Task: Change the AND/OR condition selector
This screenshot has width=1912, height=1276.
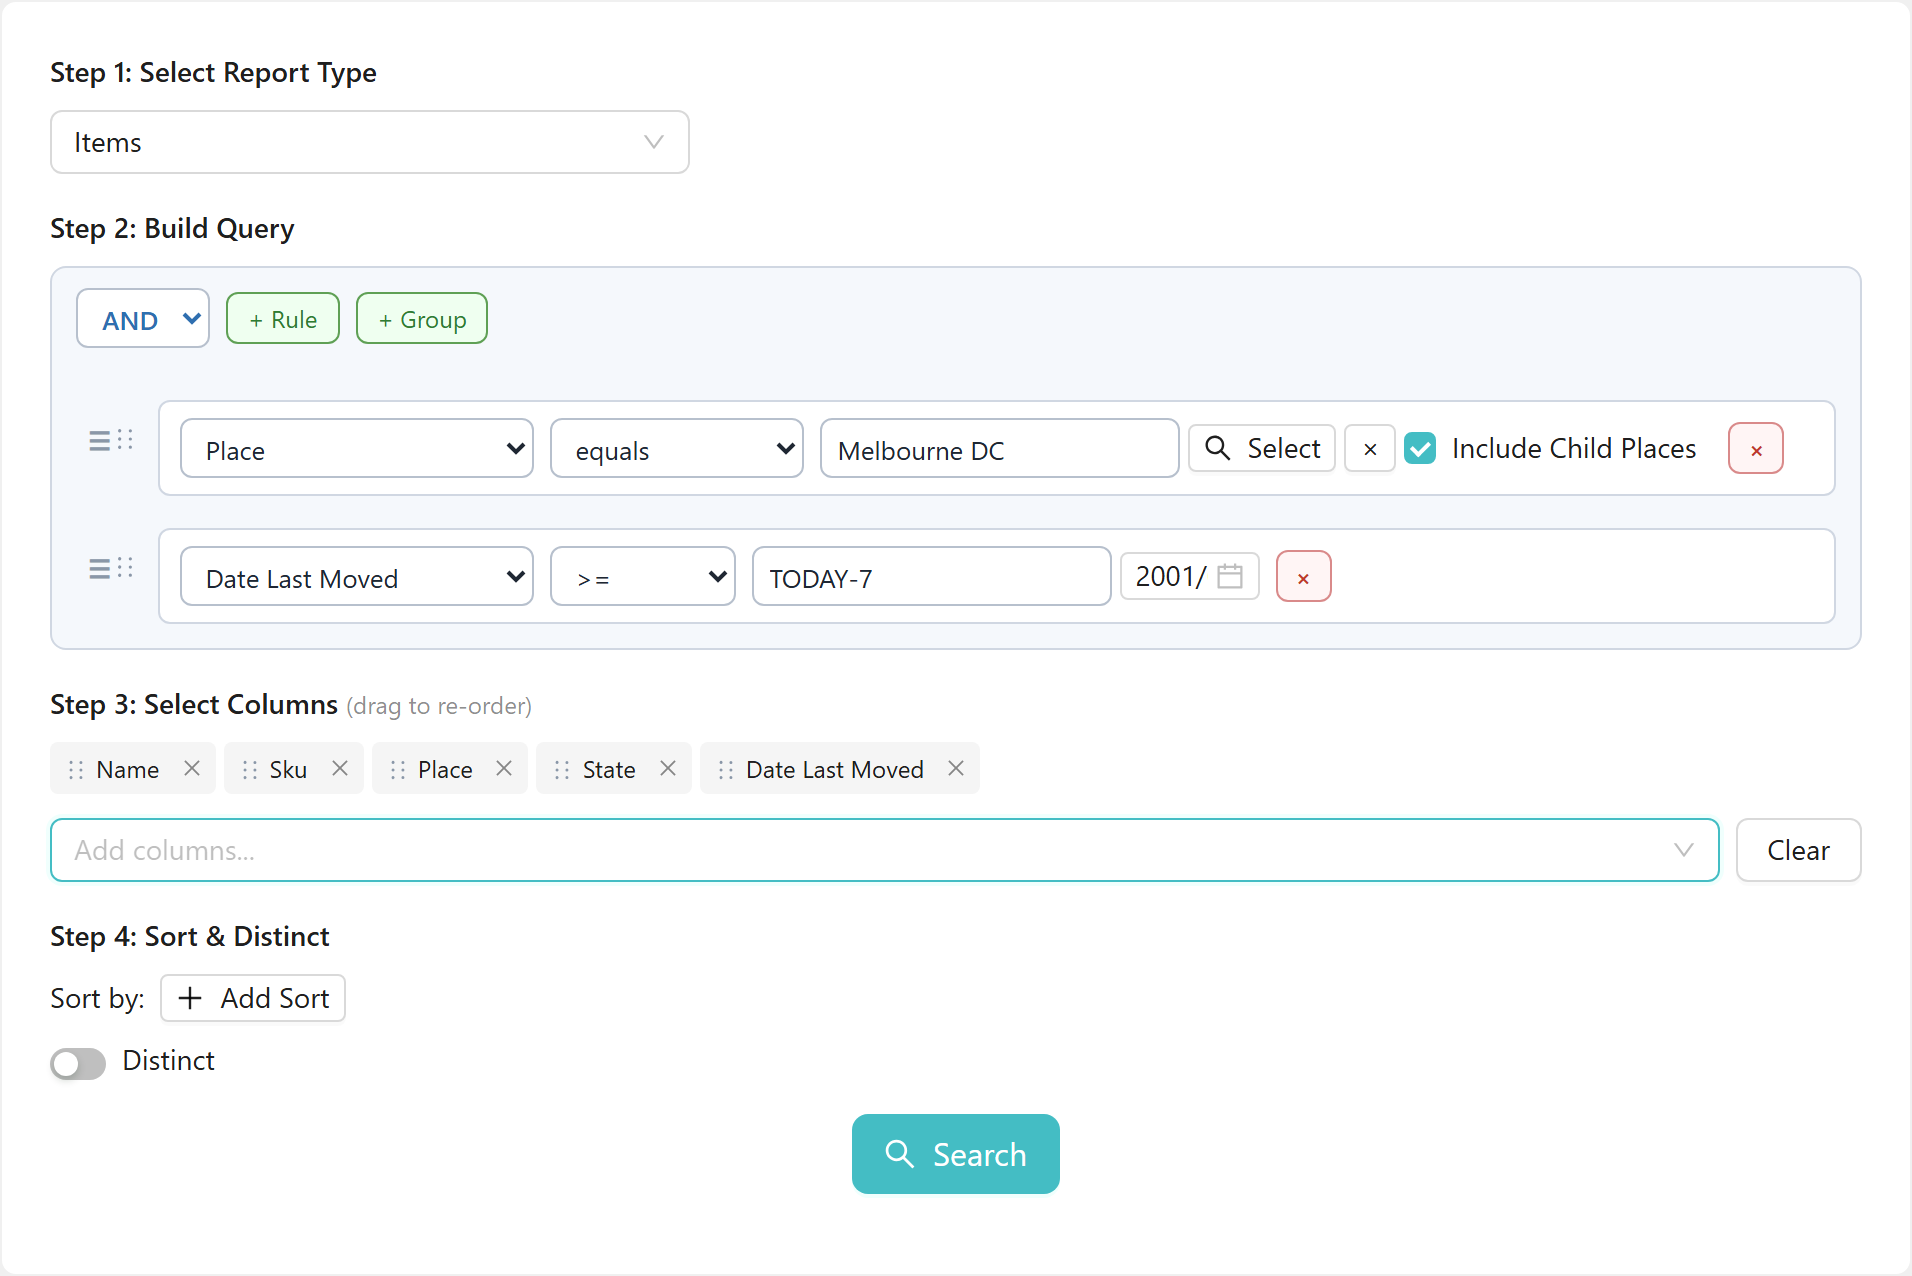Action: [x=143, y=319]
